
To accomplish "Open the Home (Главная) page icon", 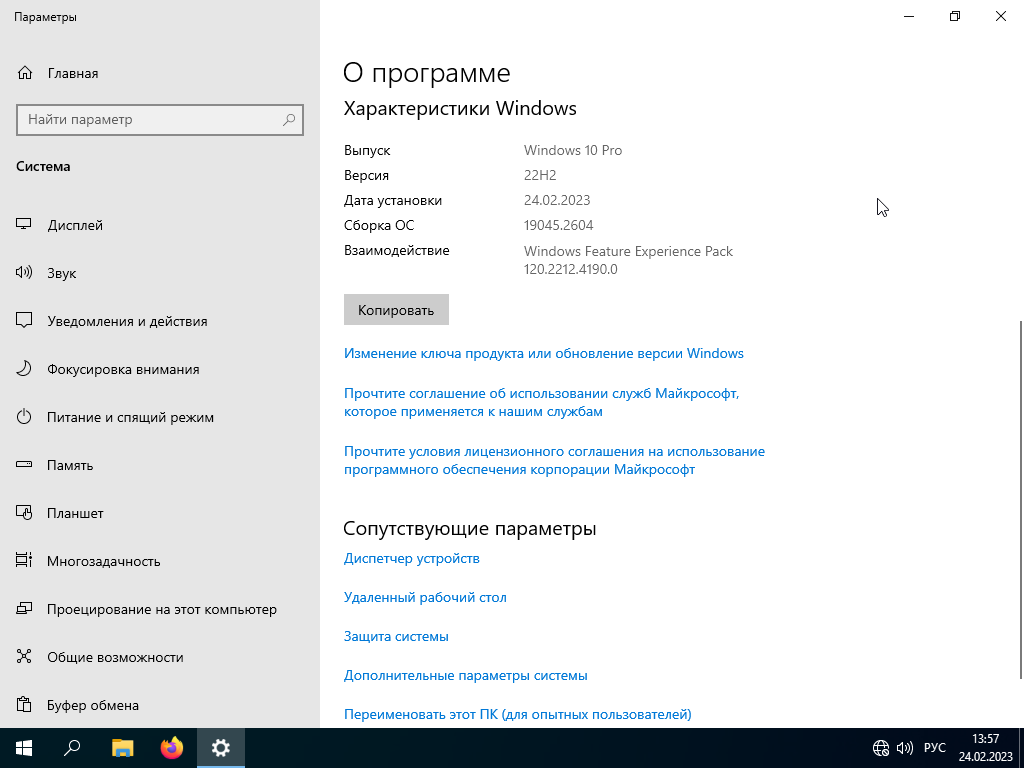I will click(25, 72).
